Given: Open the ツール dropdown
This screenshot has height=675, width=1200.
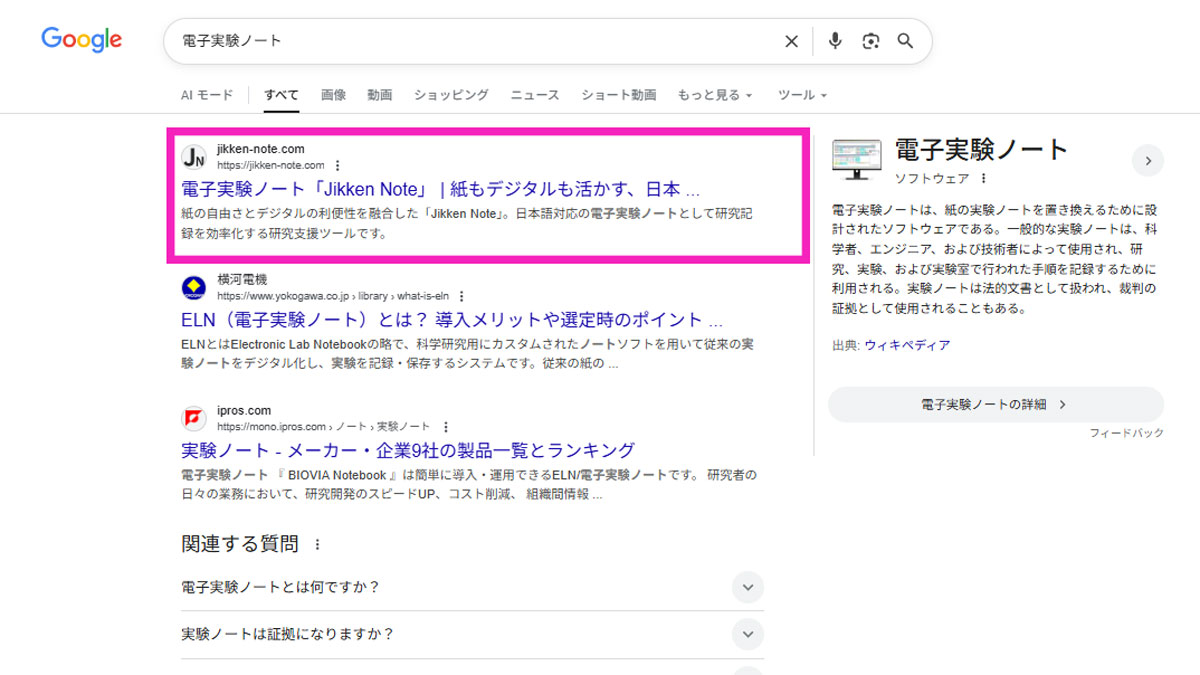Looking at the screenshot, I should (802, 95).
